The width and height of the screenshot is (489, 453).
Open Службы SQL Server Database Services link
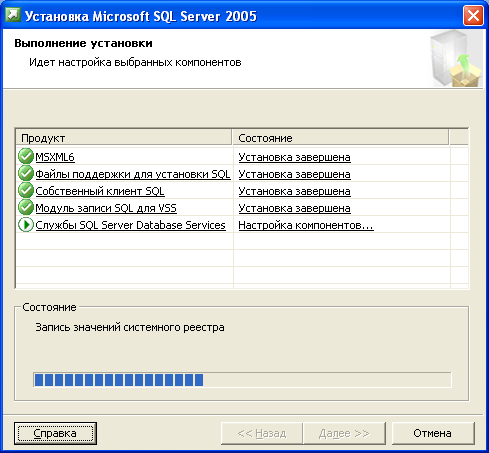click(131, 225)
